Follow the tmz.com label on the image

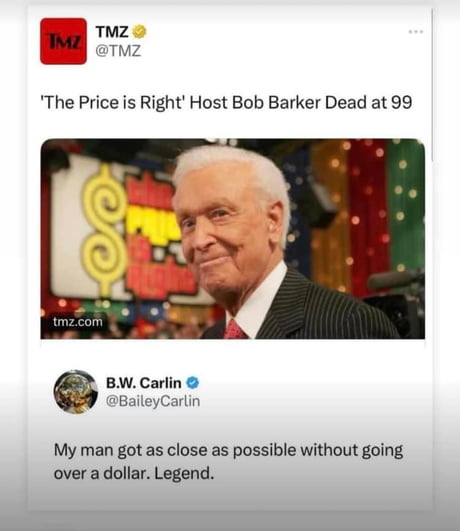pyautogui.click(x=78, y=322)
